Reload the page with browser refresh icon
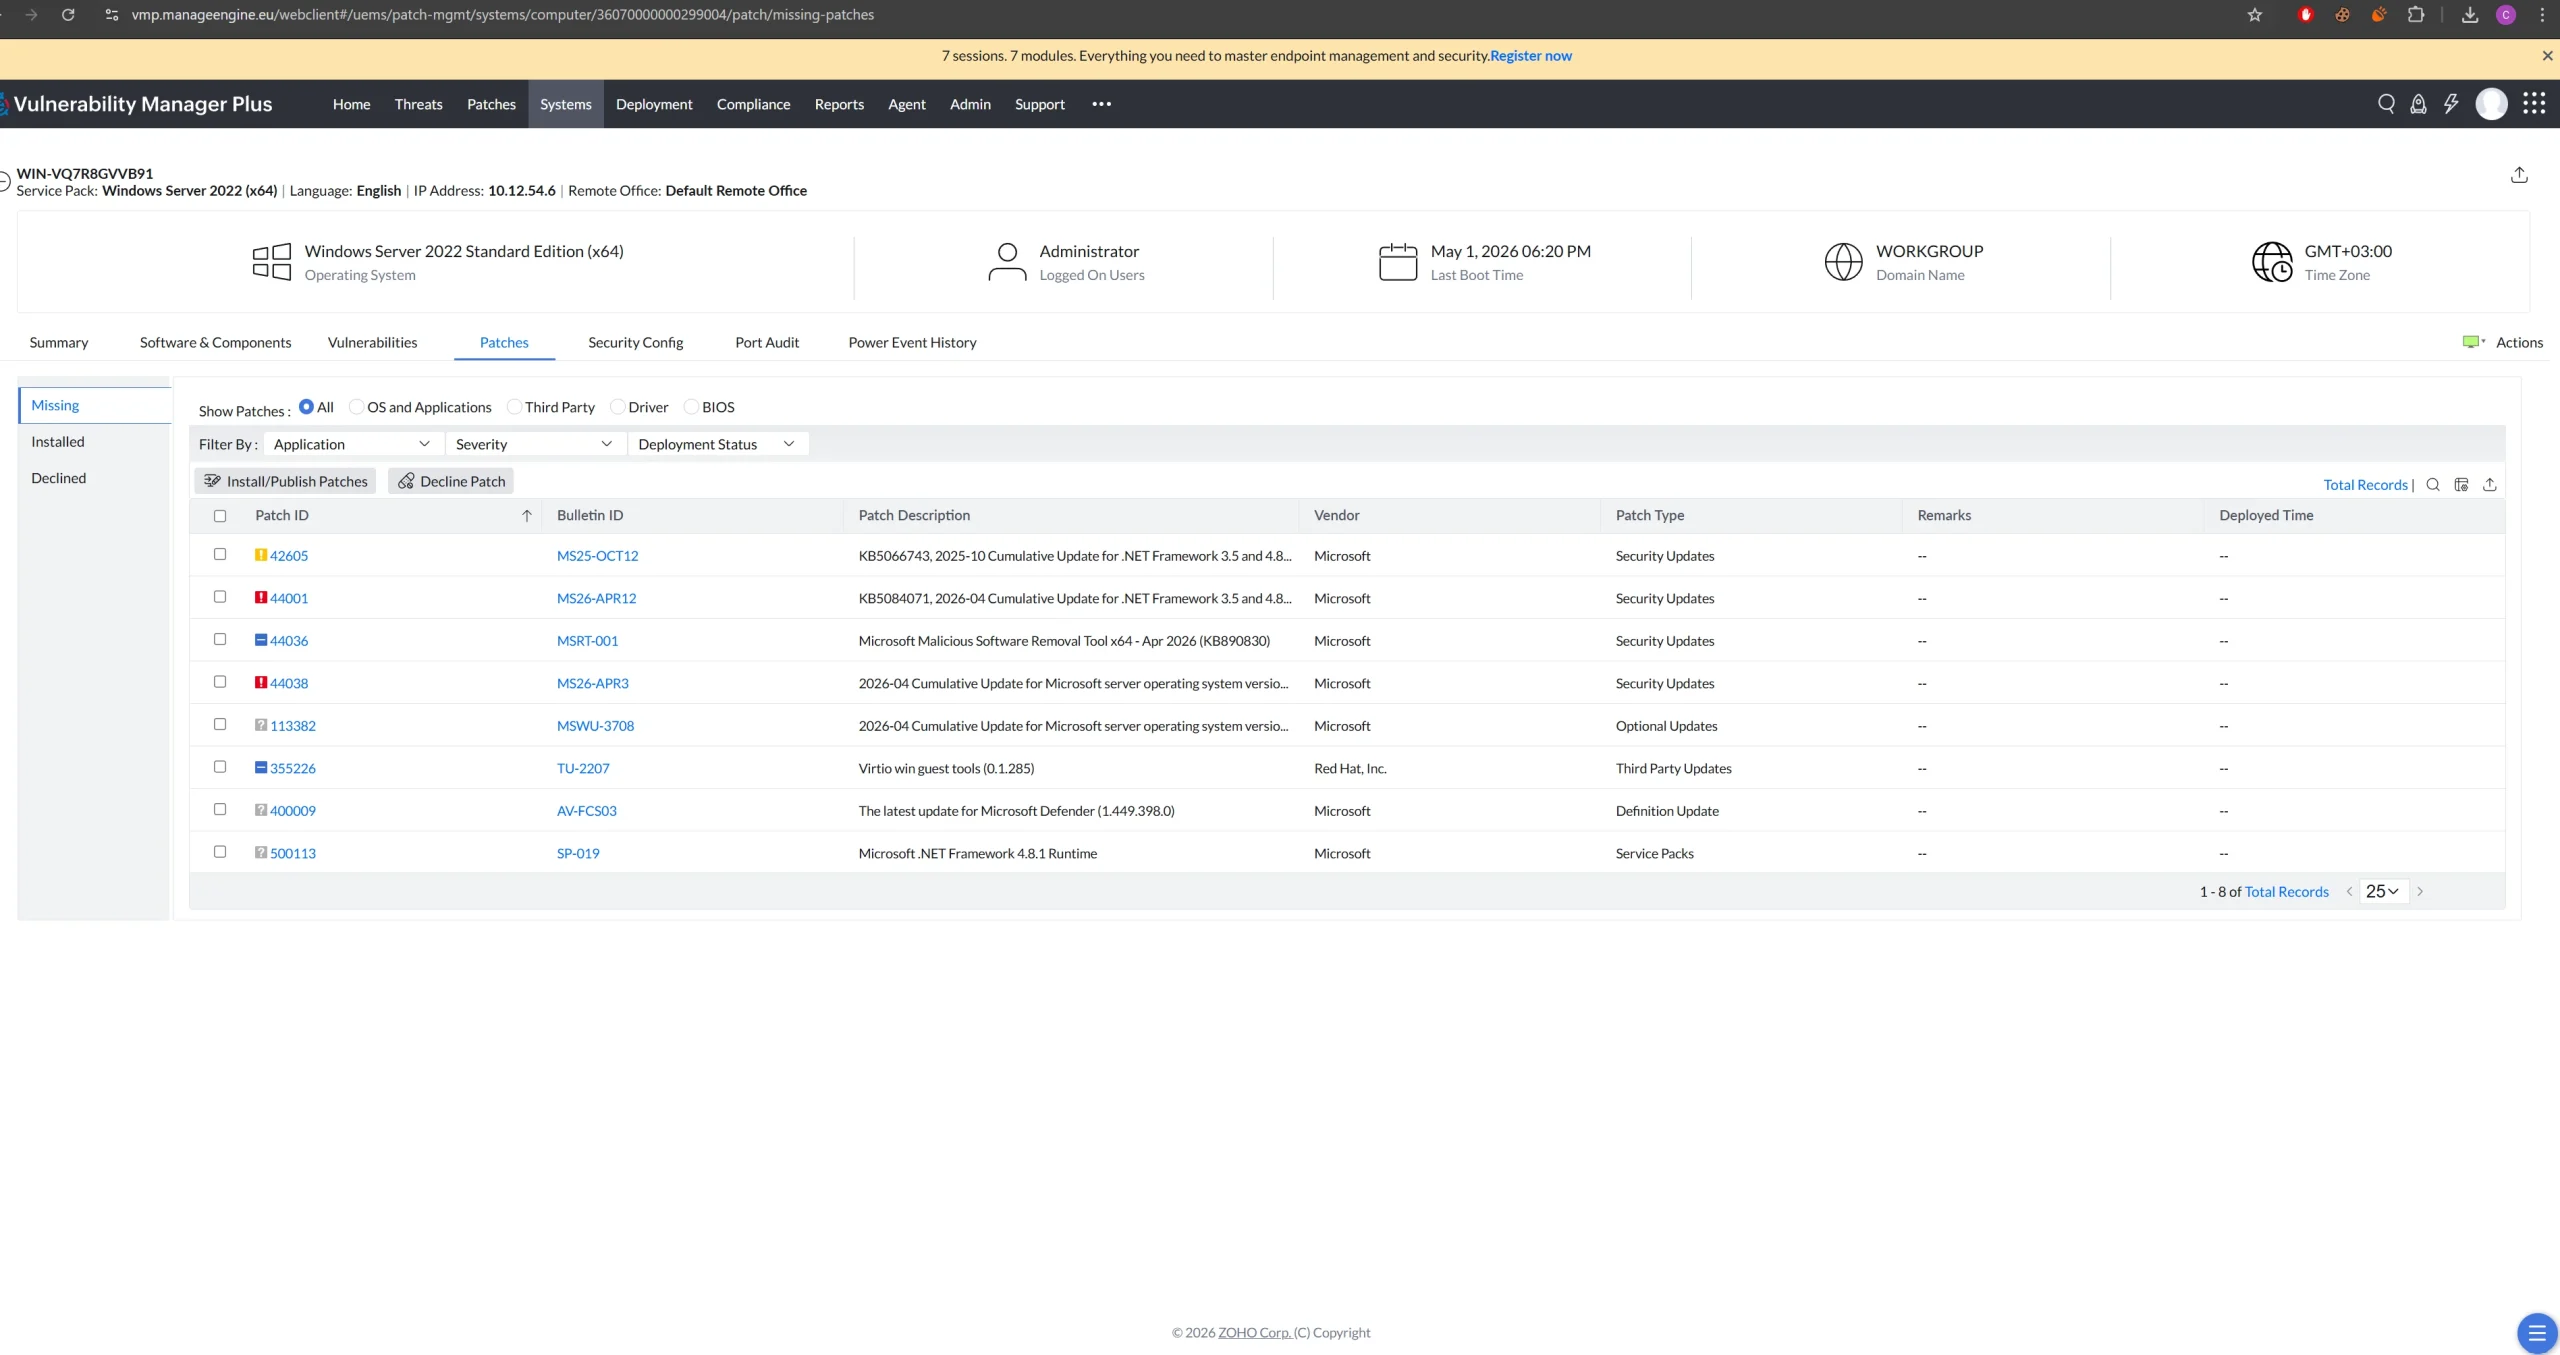 (x=68, y=15)
